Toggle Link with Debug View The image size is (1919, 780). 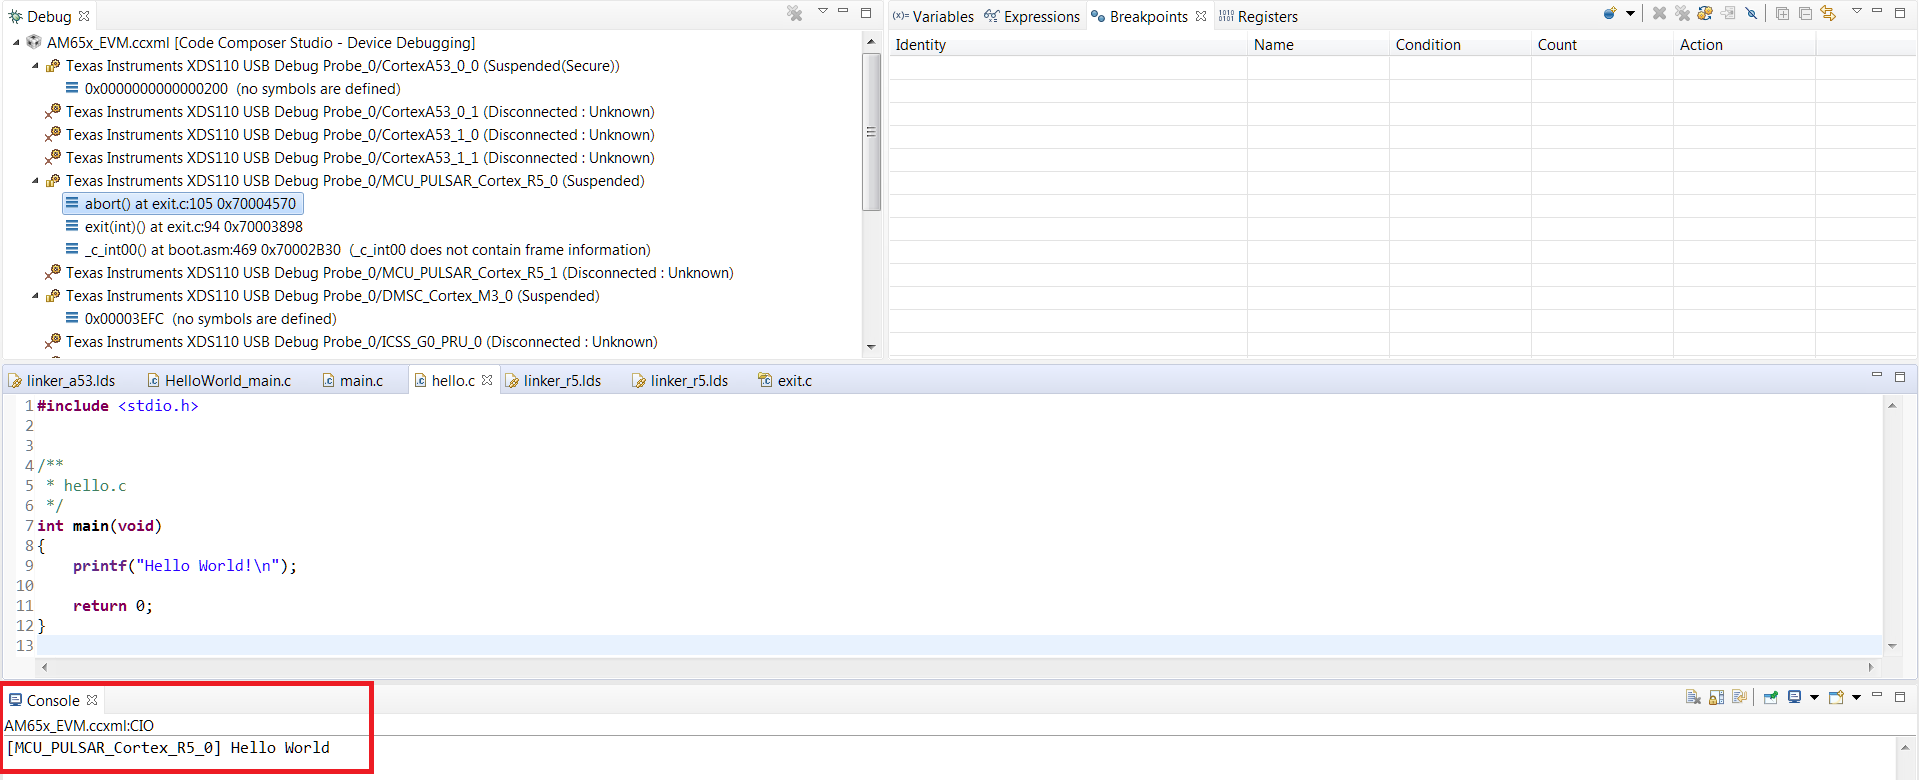[1828, 13]
